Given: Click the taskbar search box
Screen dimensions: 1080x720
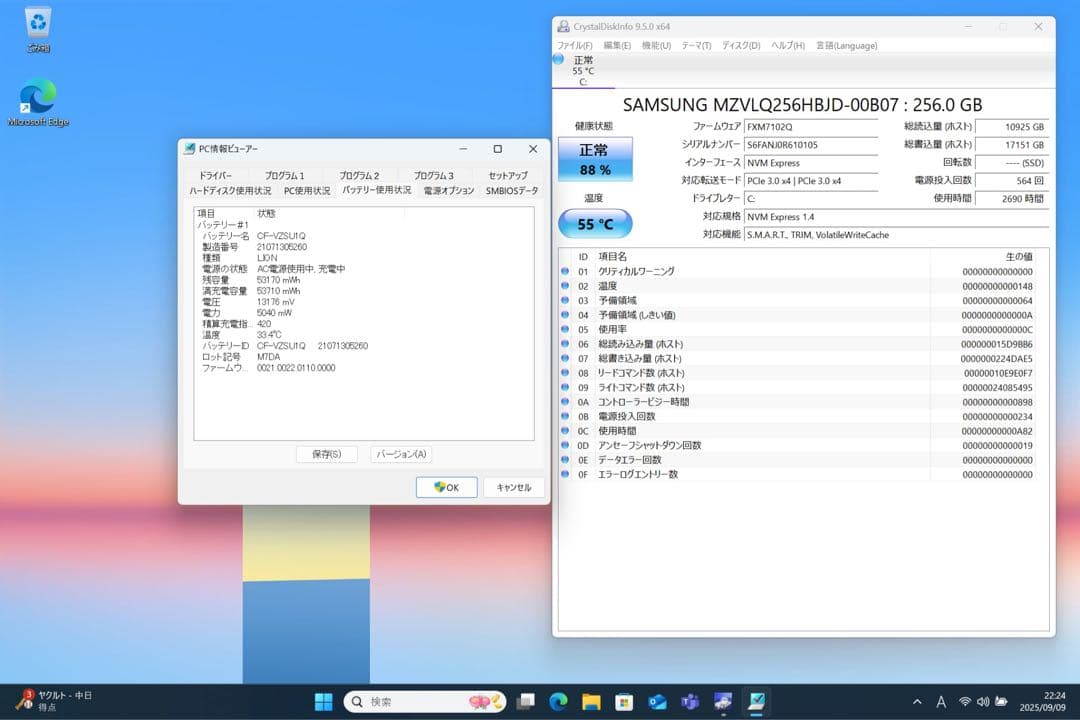Looking at the screenshot, I should coord(424,701).
